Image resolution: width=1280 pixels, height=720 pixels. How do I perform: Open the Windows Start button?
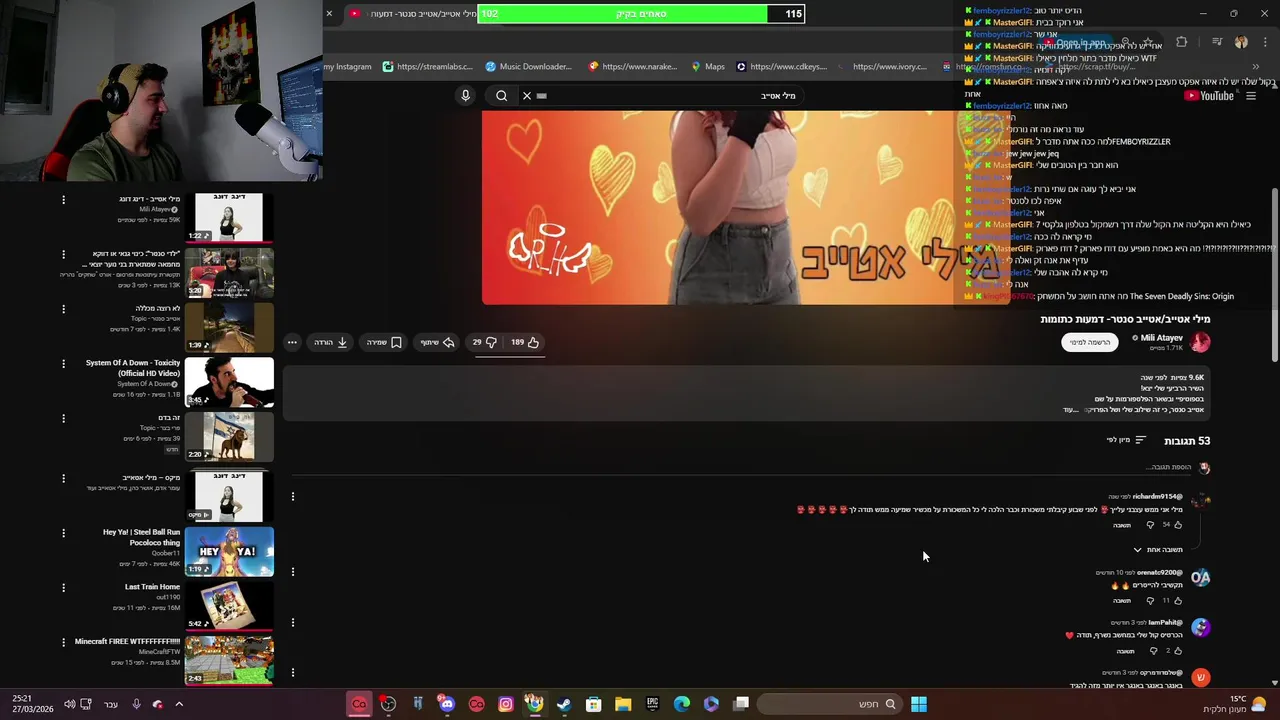click(918, 704)
